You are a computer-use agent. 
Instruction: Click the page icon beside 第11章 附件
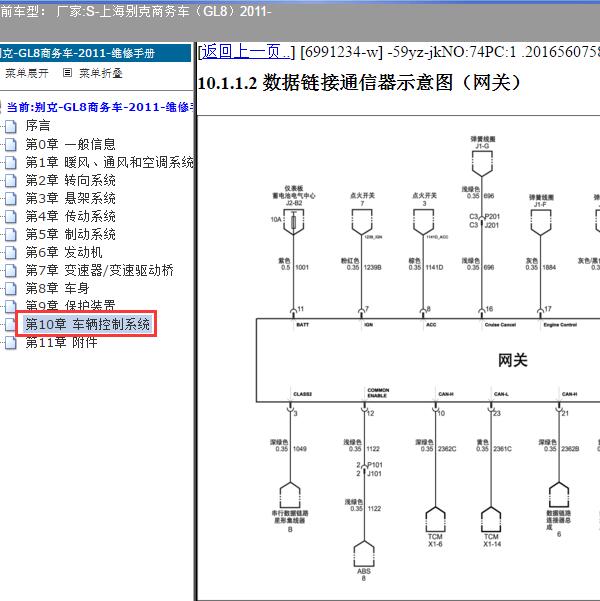tap(11, 343)
